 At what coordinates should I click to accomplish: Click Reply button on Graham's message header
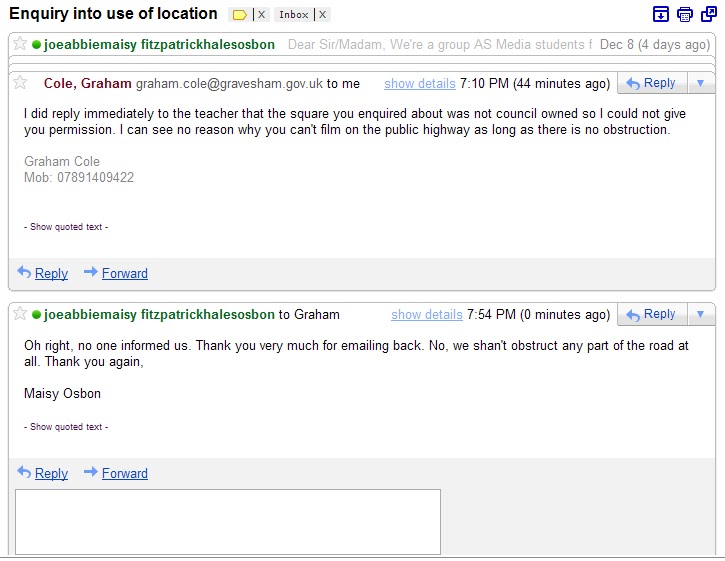(652, 83)
